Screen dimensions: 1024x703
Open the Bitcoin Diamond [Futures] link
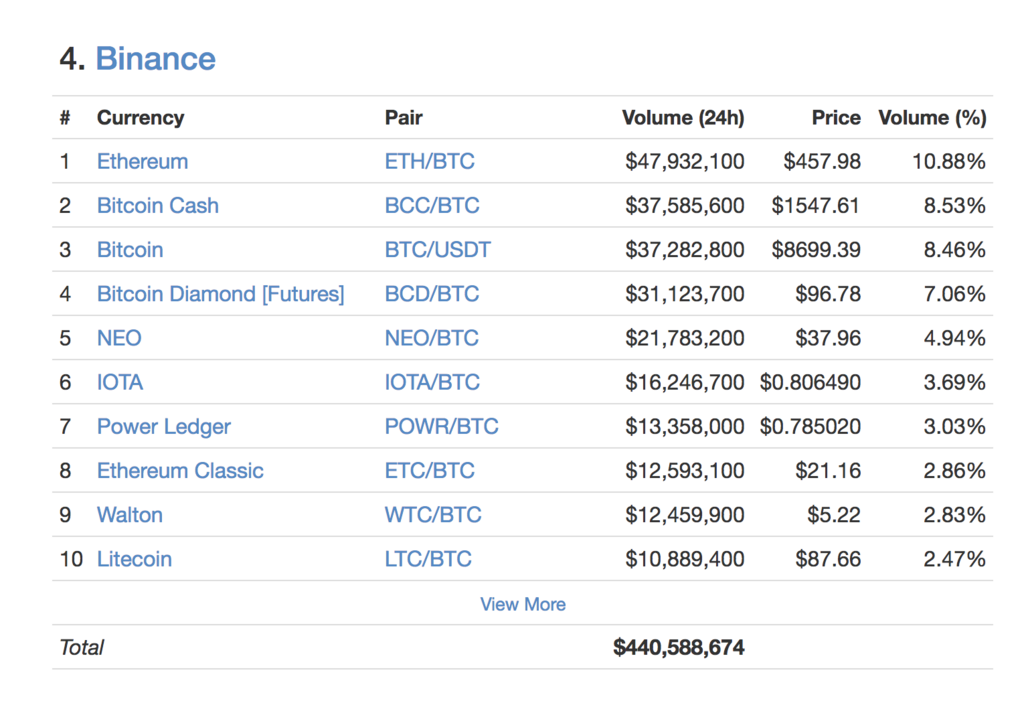pyautogui.click(x=221, y=294)
